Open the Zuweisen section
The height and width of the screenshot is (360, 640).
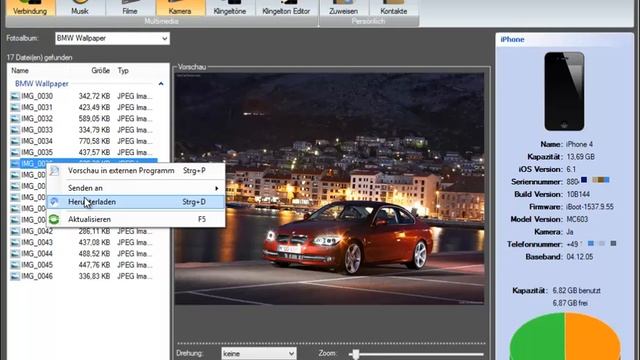tap(344, 8)
